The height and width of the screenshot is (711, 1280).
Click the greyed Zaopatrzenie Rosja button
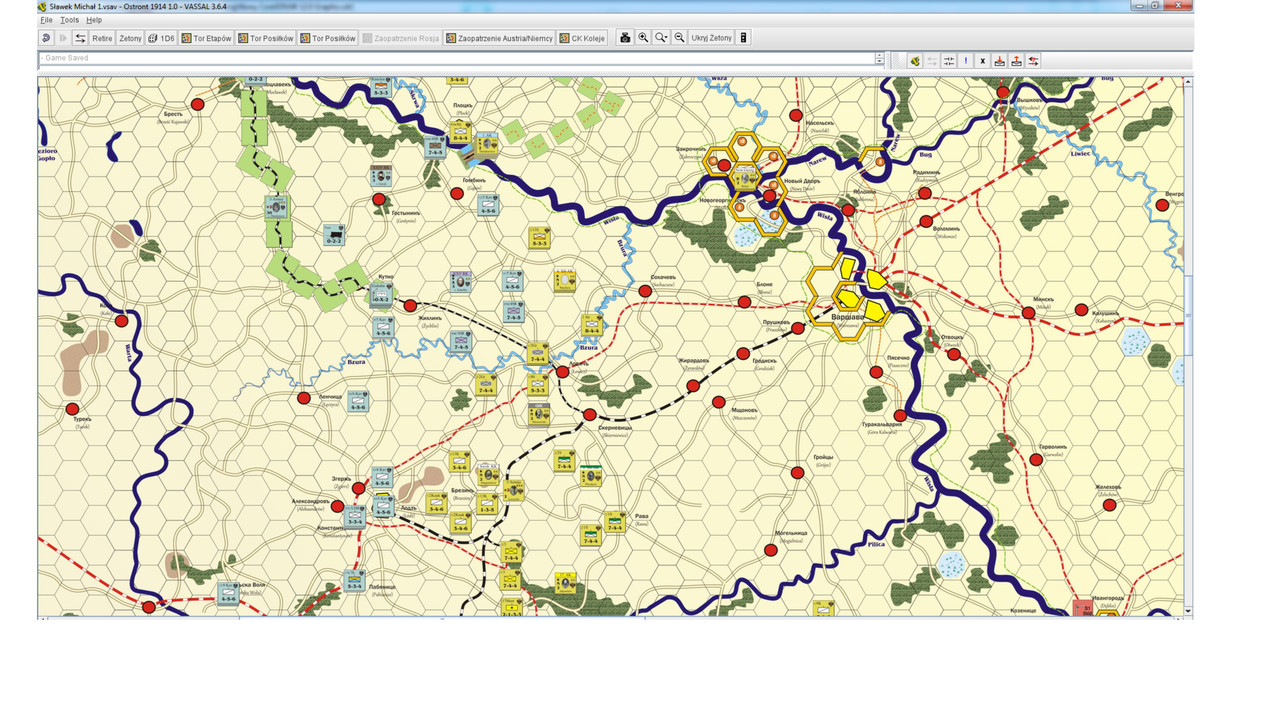[x=401, y=38]
